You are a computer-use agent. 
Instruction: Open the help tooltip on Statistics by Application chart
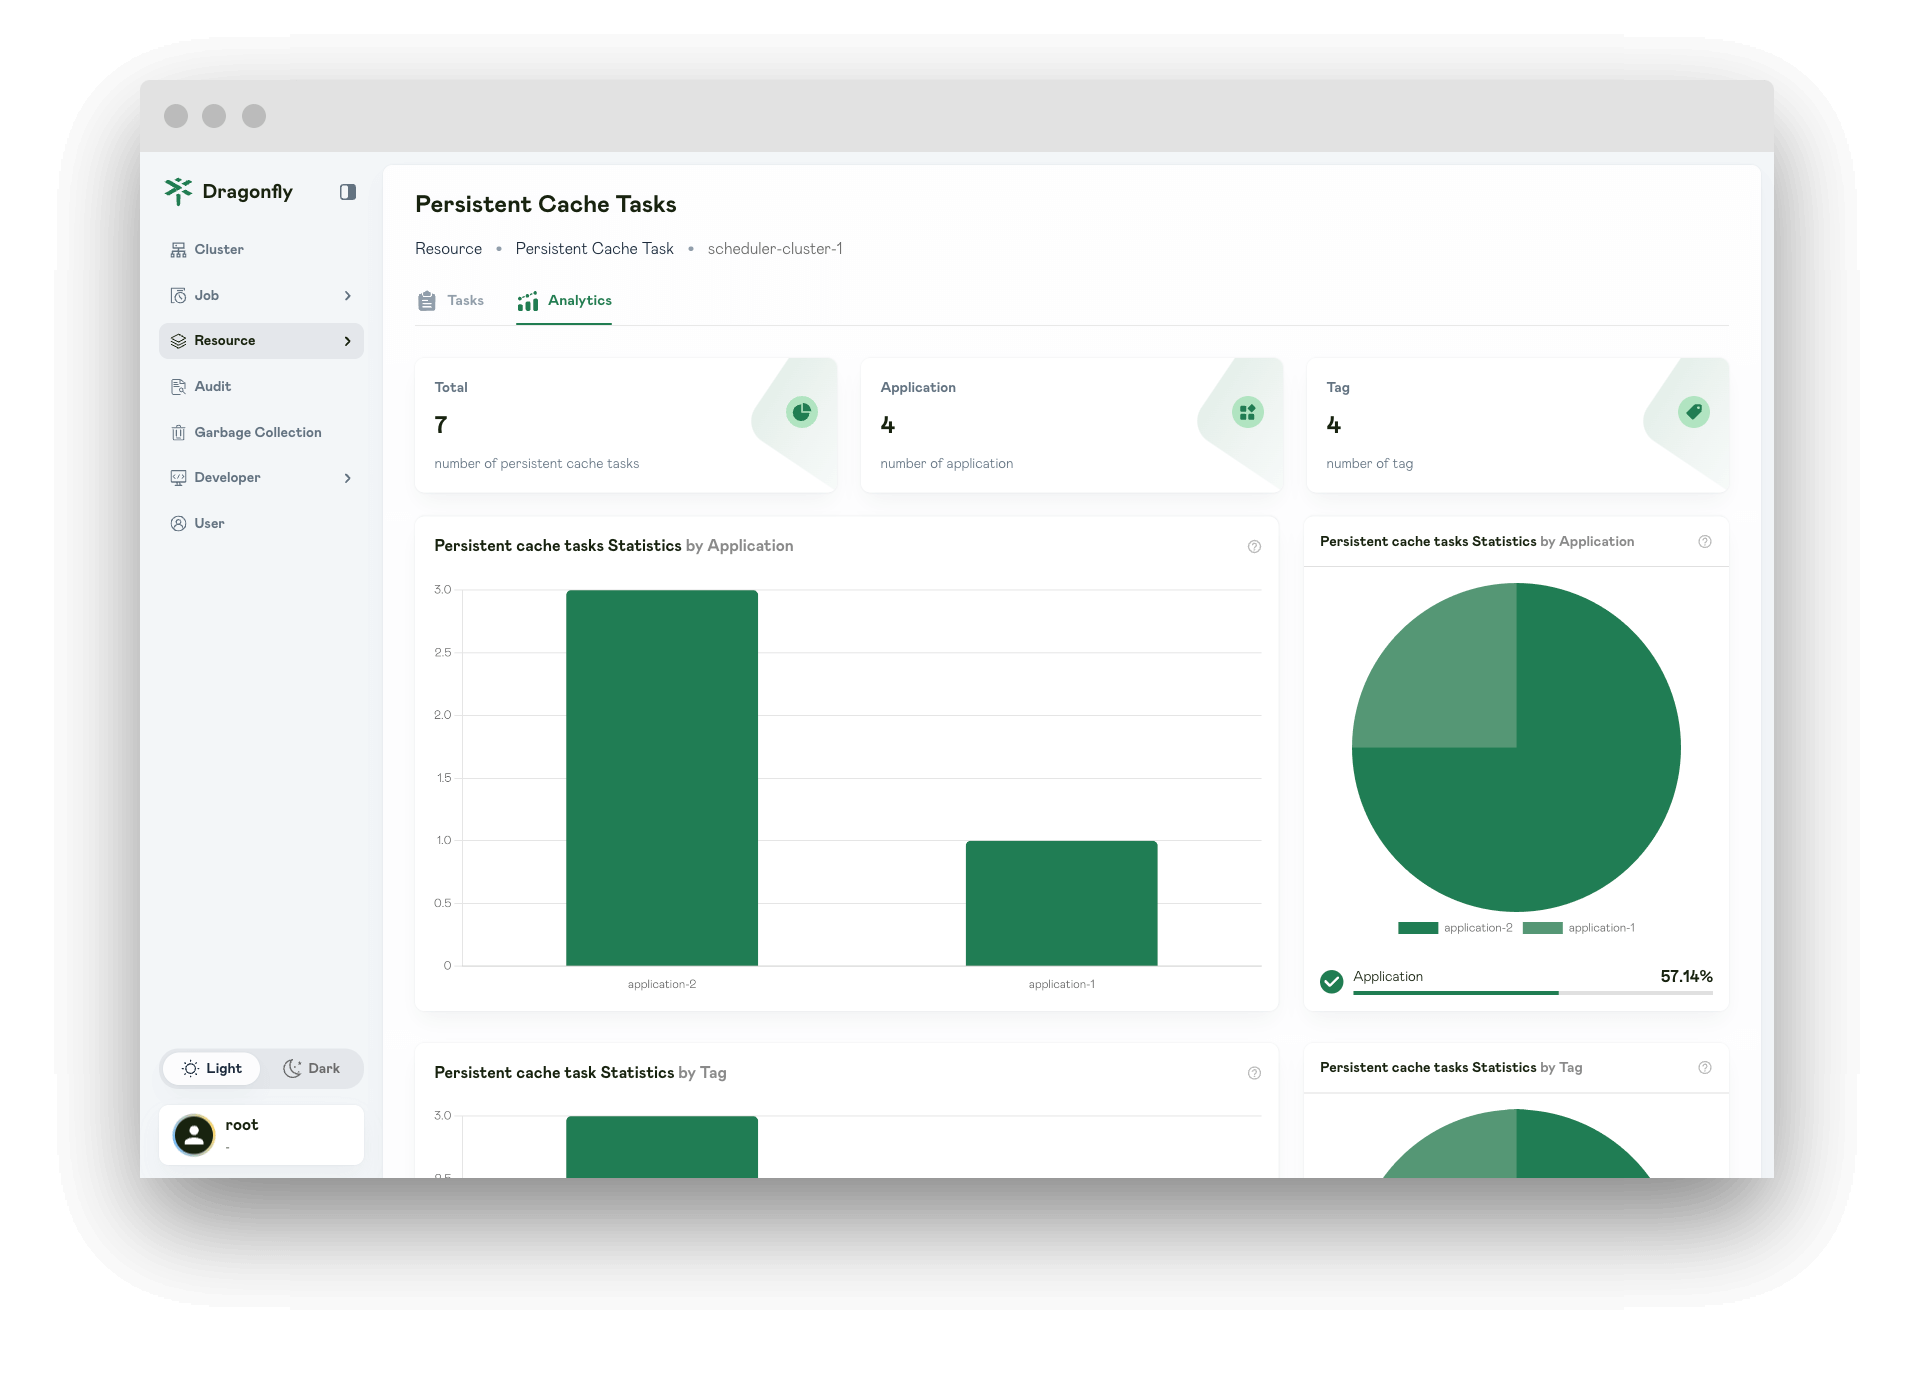pyautogui.click(x=1254, y=546)
